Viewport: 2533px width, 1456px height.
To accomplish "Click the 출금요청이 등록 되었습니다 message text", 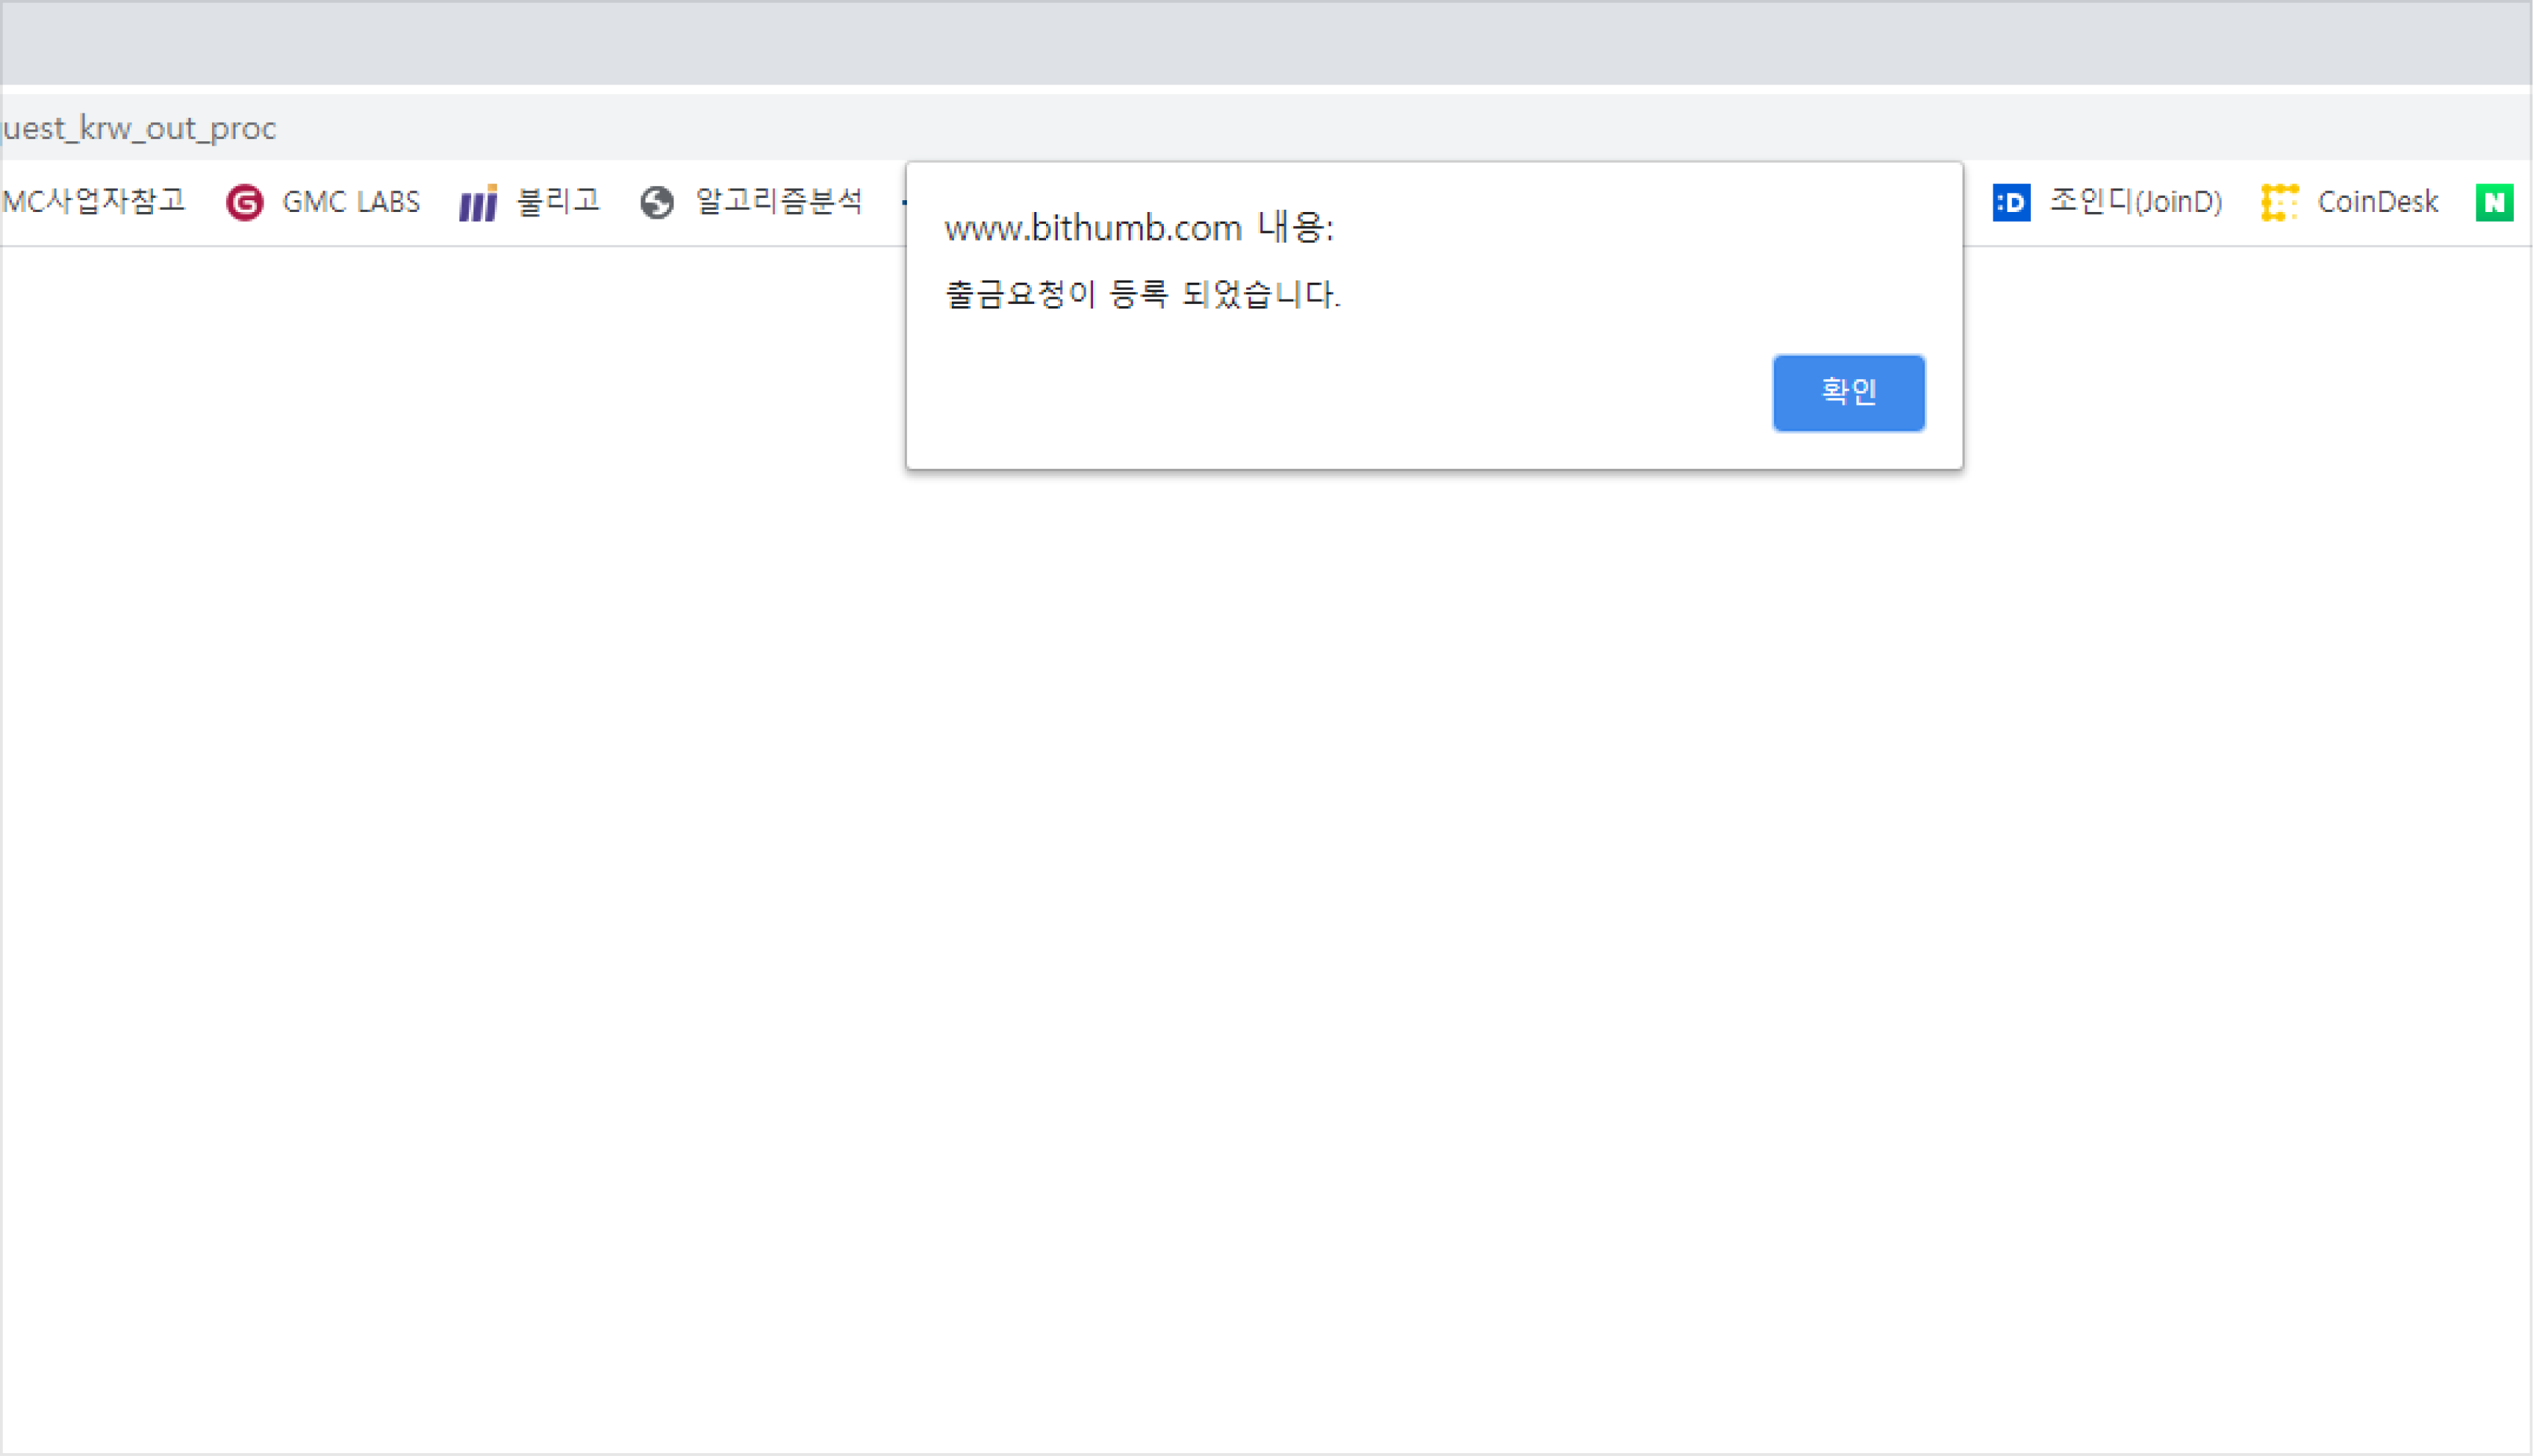I will point(1142,295).
